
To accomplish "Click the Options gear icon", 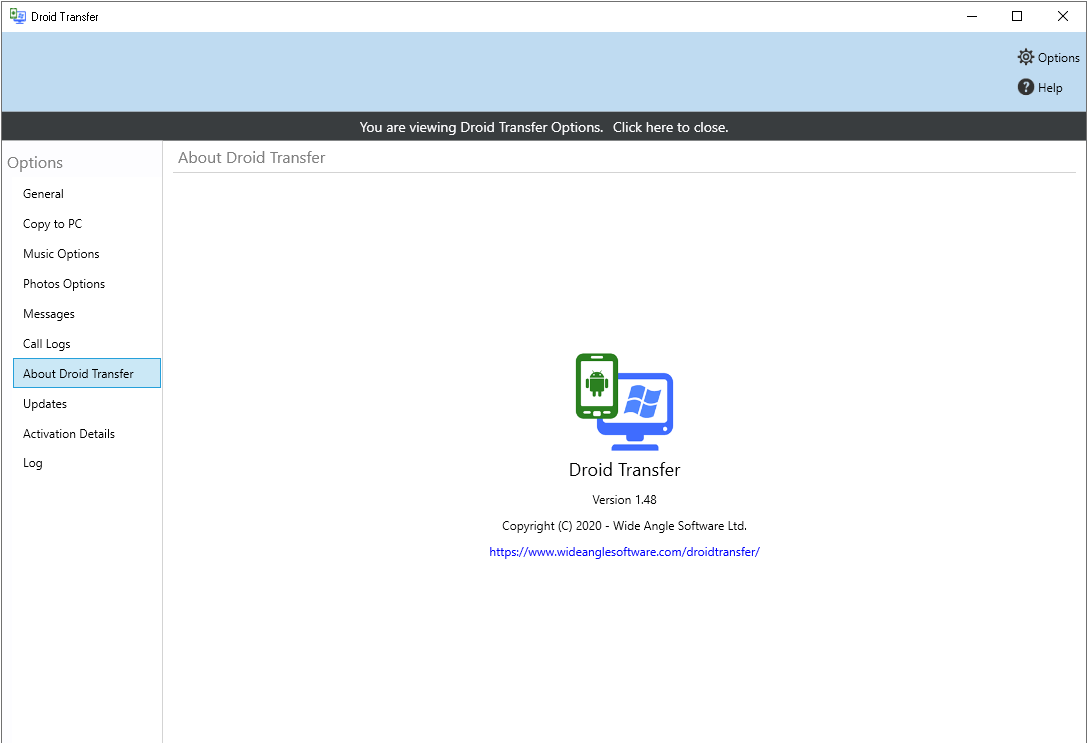I will (x=1026, y=57).
